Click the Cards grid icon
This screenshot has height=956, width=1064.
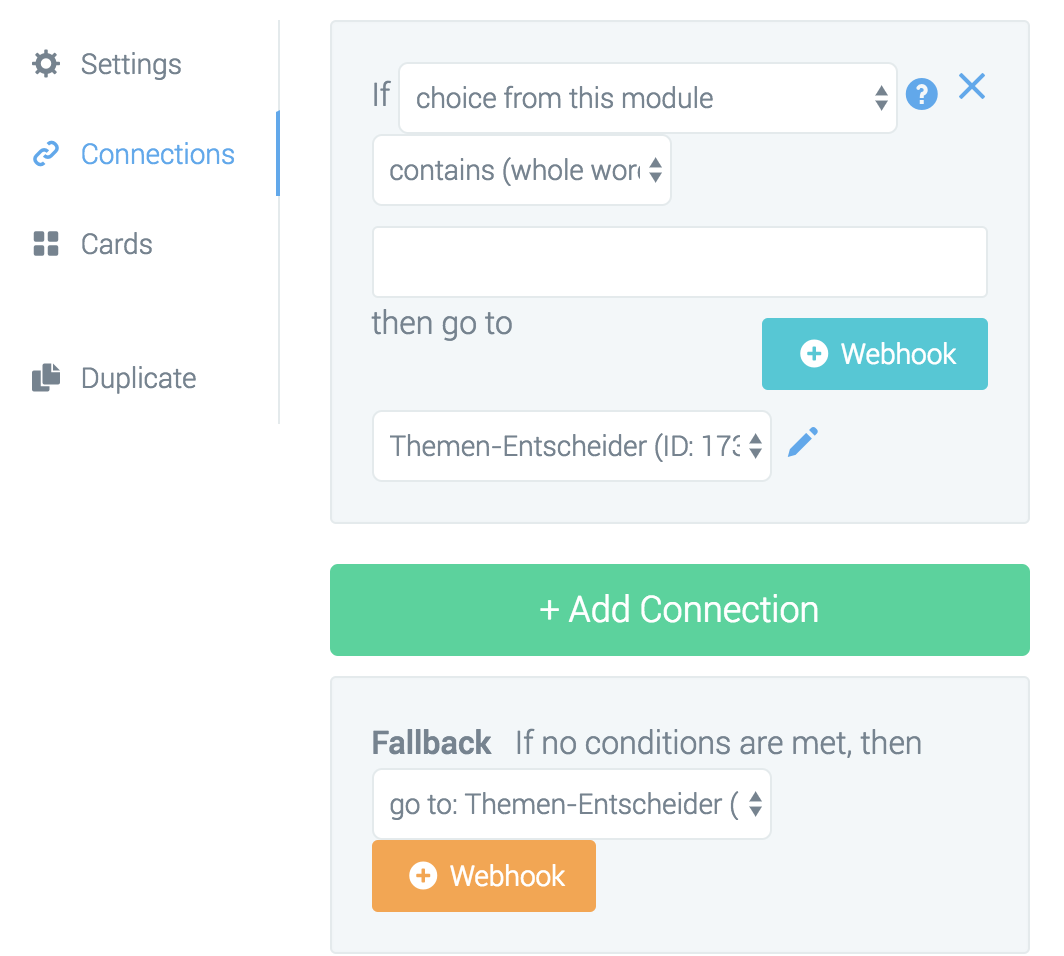[x=46, y=244]
